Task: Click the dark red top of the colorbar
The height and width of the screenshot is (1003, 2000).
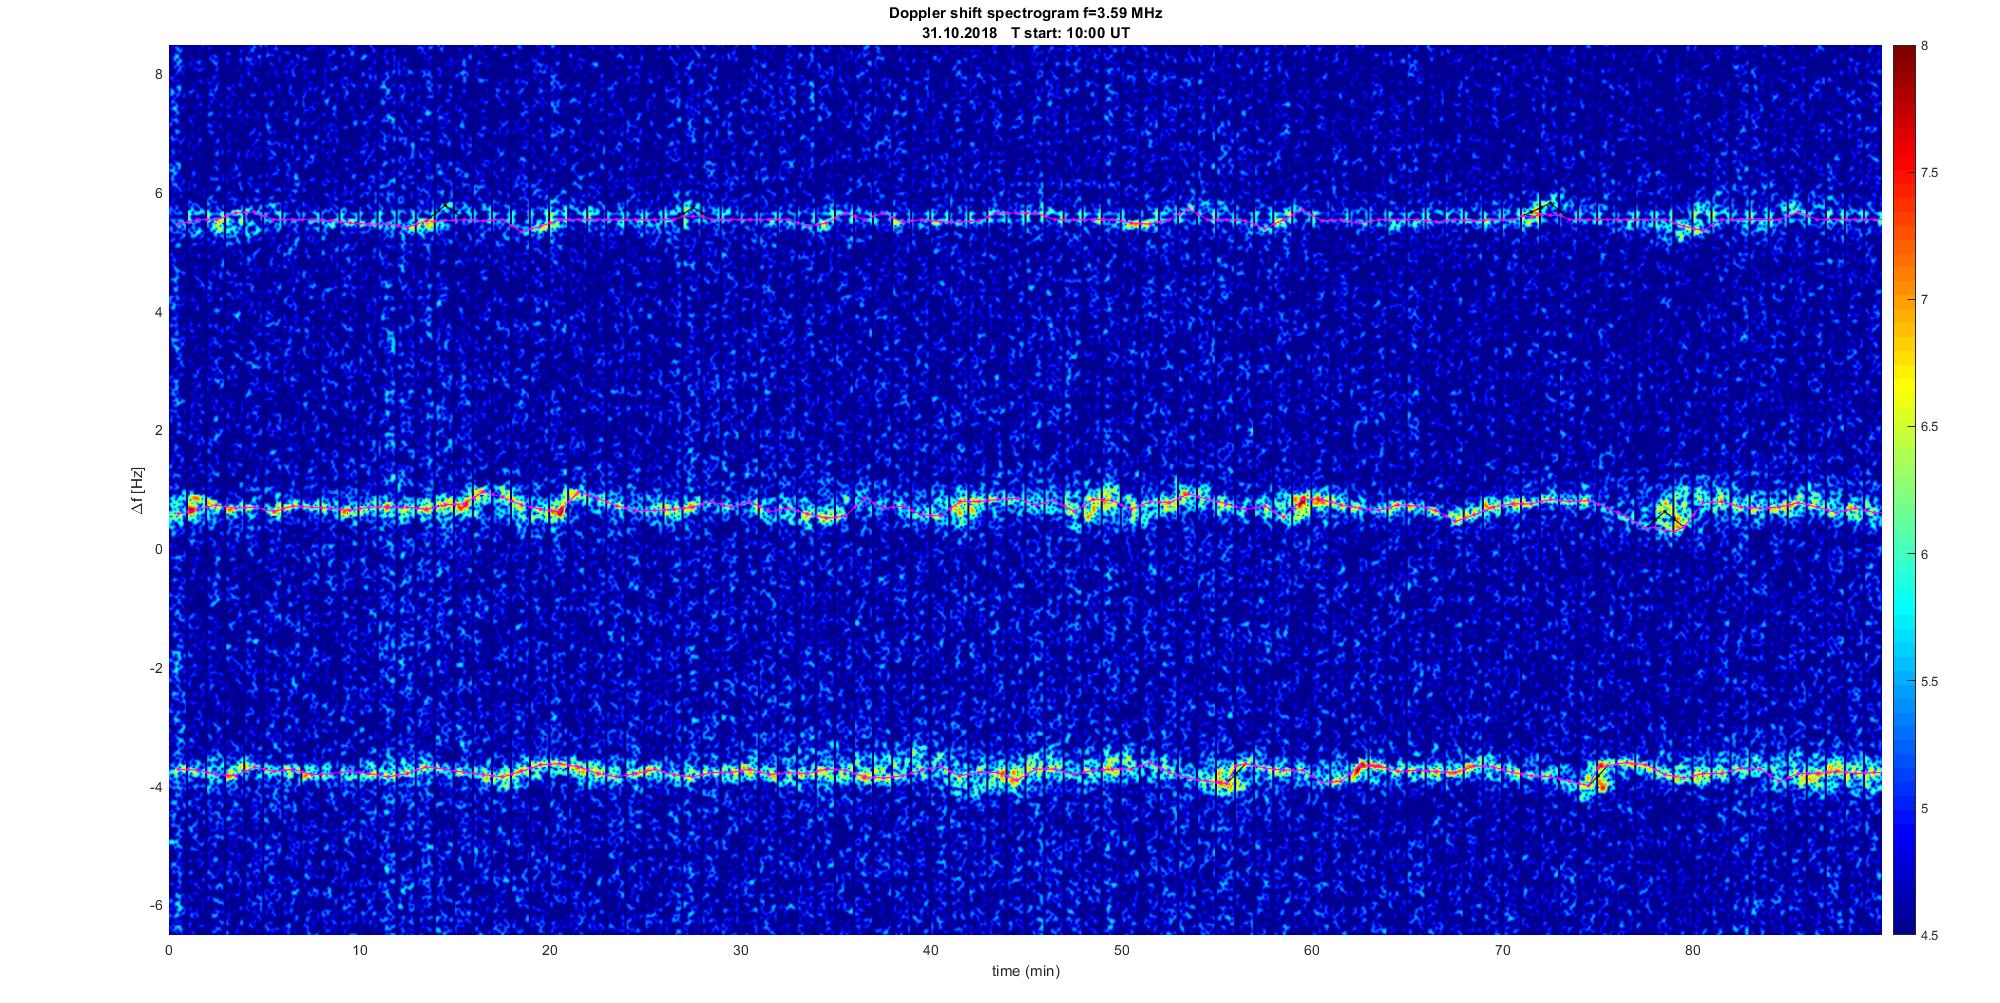Action: (x=1903, y=52)
